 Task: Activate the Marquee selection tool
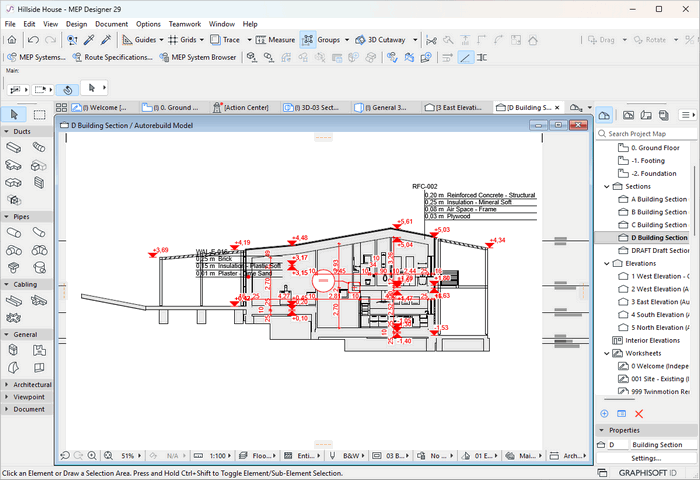tap(39, 115)
